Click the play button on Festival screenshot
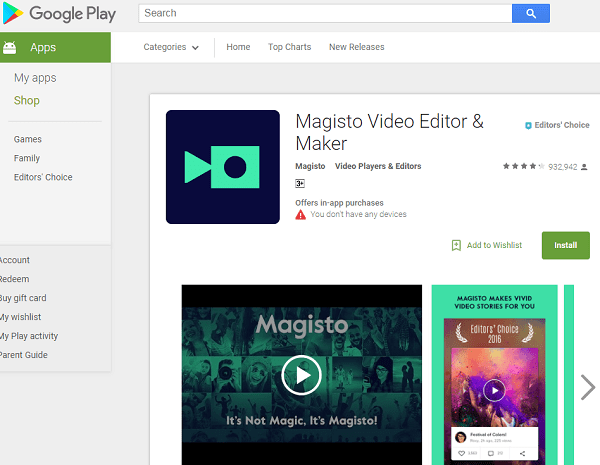Viewport: 600px width, 465px height. 494,390
